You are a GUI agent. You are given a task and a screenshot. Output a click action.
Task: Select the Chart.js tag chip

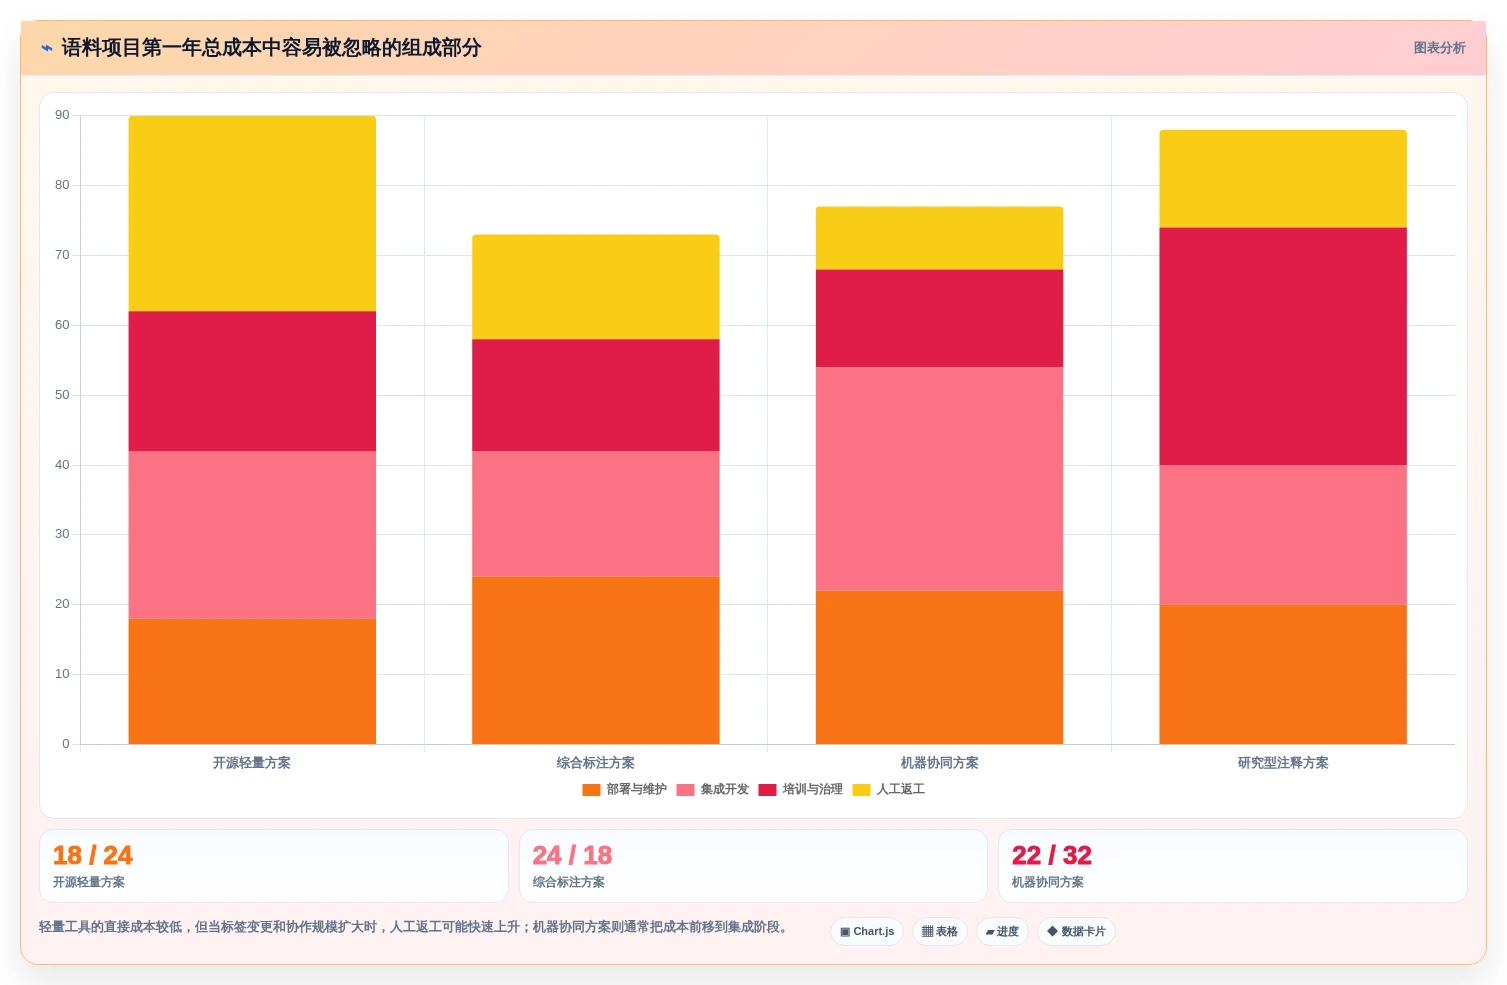867,932
